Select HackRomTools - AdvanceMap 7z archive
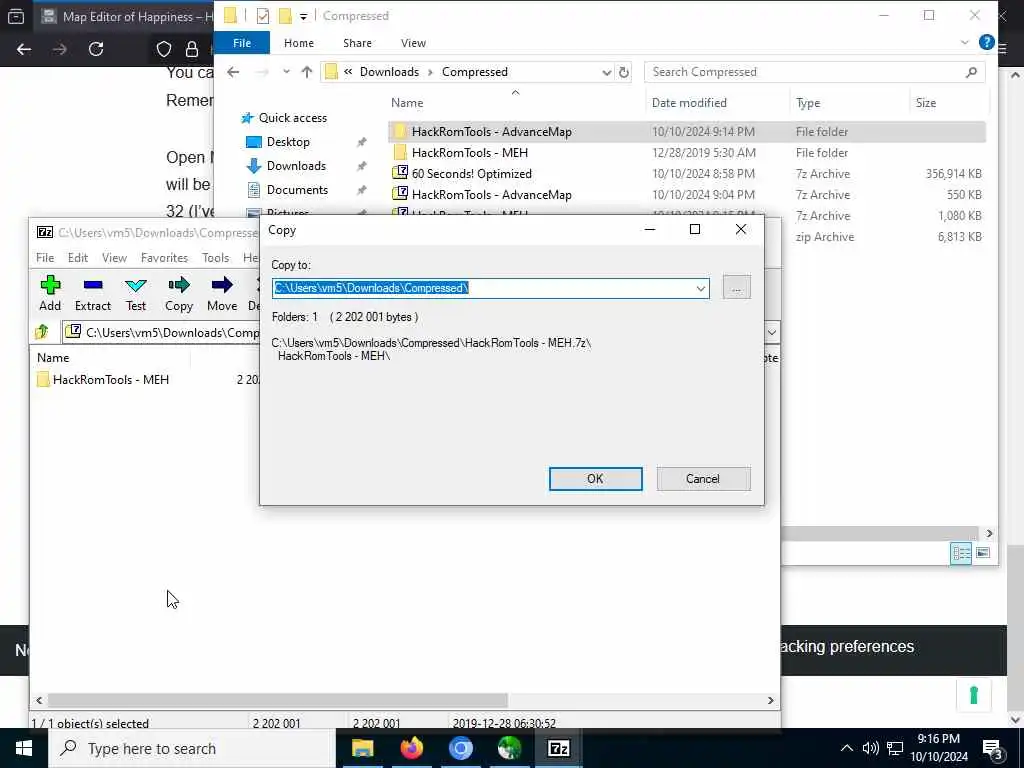Viewport: 1024px width, 768px height. pyautogui.click(x=492, y=195)
